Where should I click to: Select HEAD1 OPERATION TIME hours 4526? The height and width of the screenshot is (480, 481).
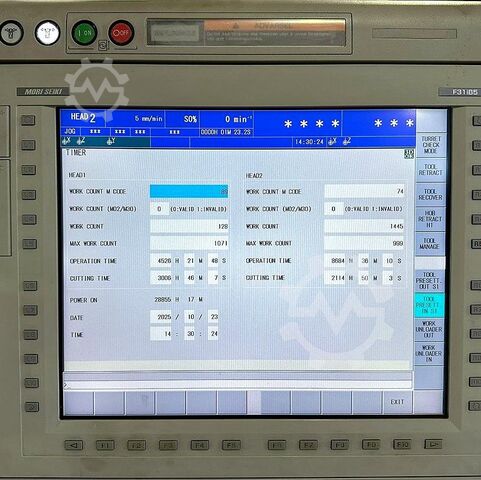[x=161, y=261]
